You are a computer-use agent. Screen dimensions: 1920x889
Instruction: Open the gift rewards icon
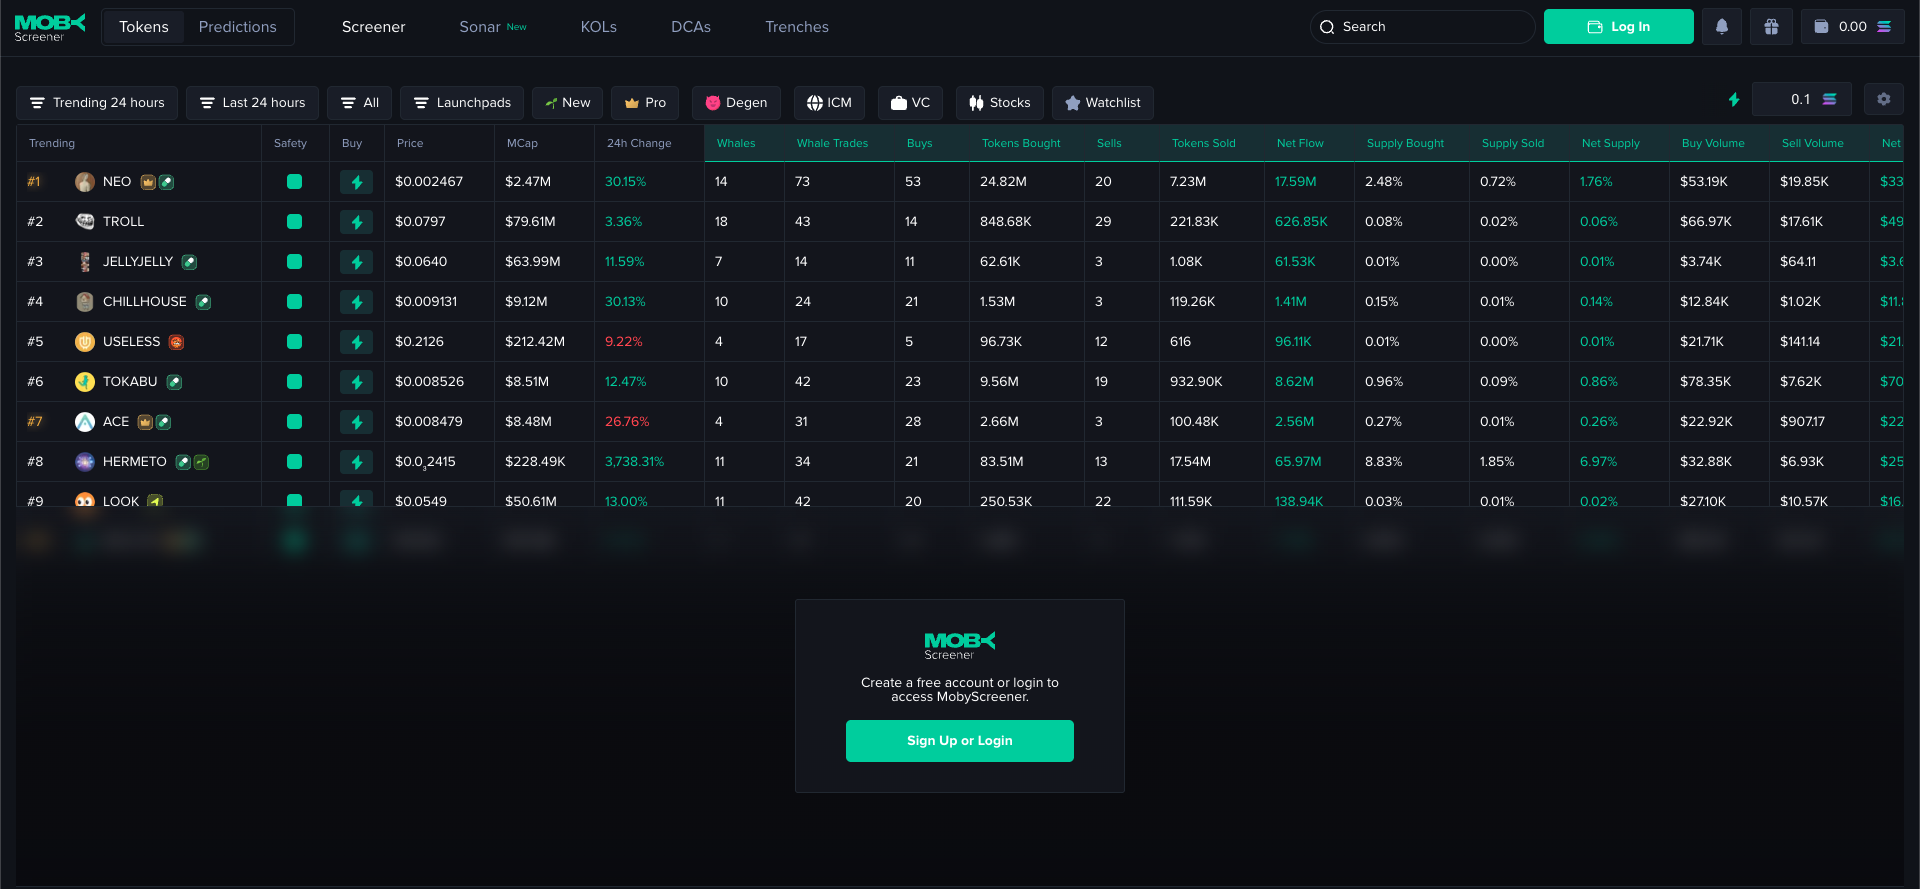[x=1771, y=27]
